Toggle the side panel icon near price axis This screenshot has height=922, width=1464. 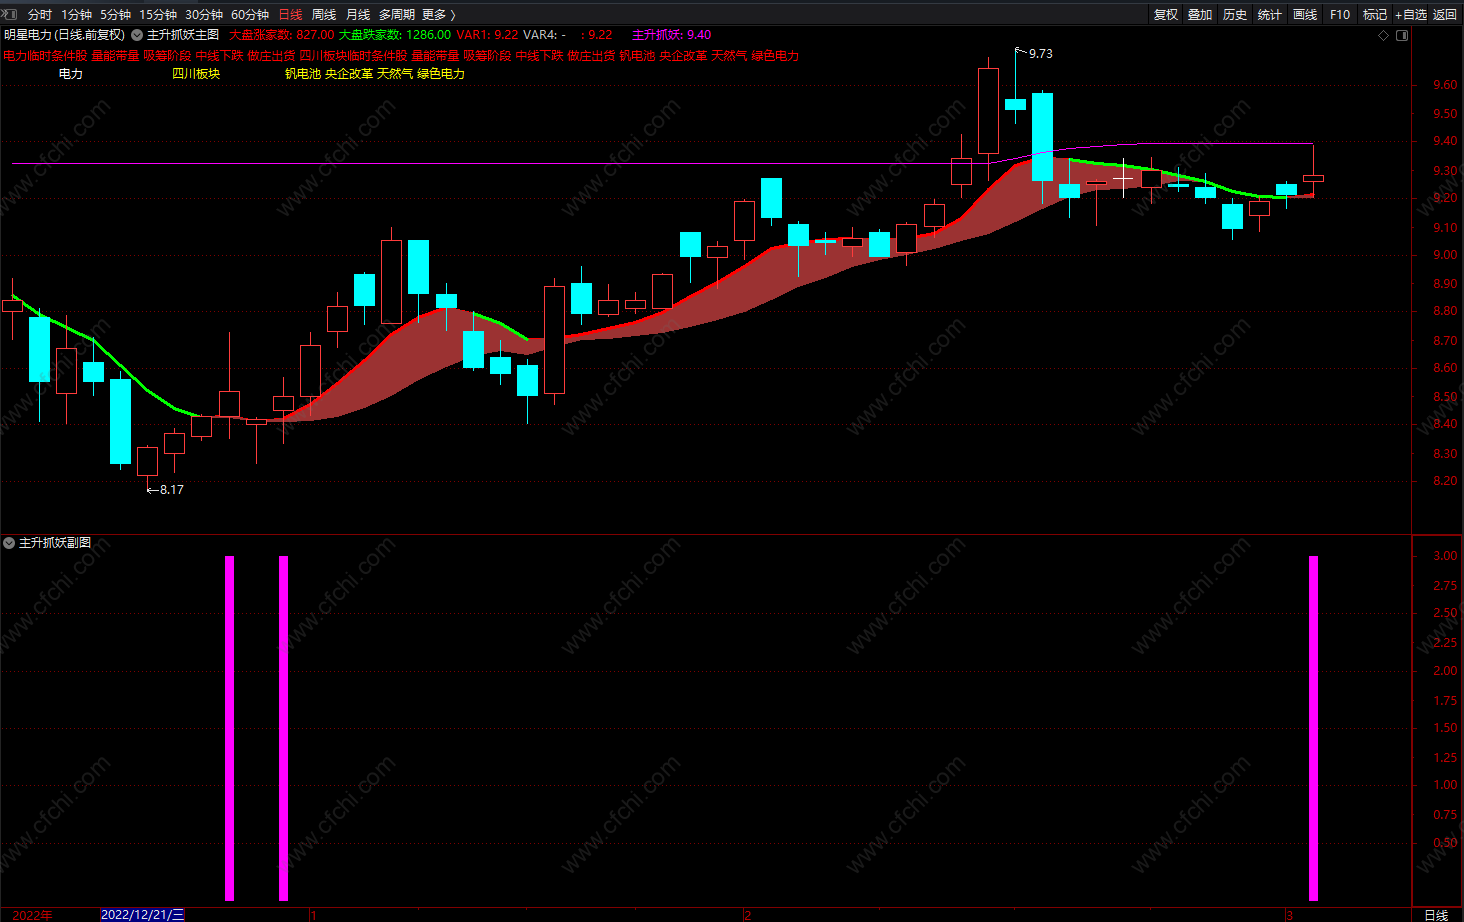1402,35
